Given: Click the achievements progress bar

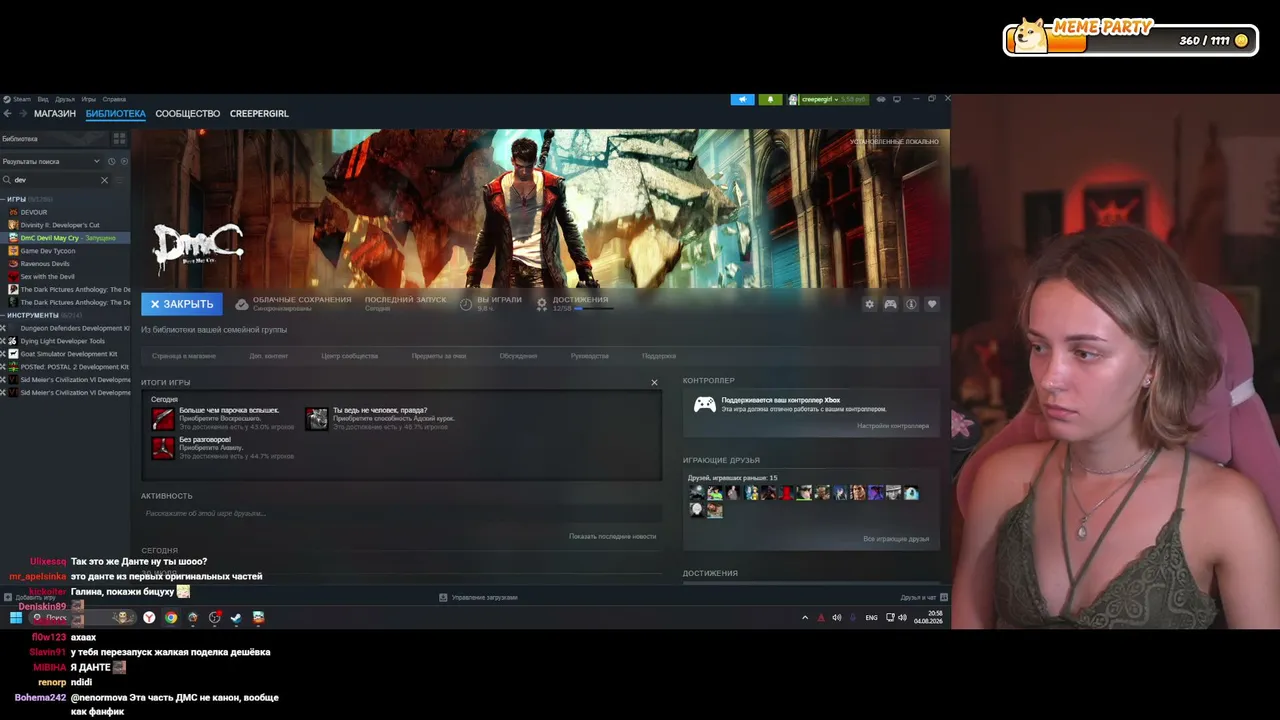Looking at the screenshot, I should (593, 309).
